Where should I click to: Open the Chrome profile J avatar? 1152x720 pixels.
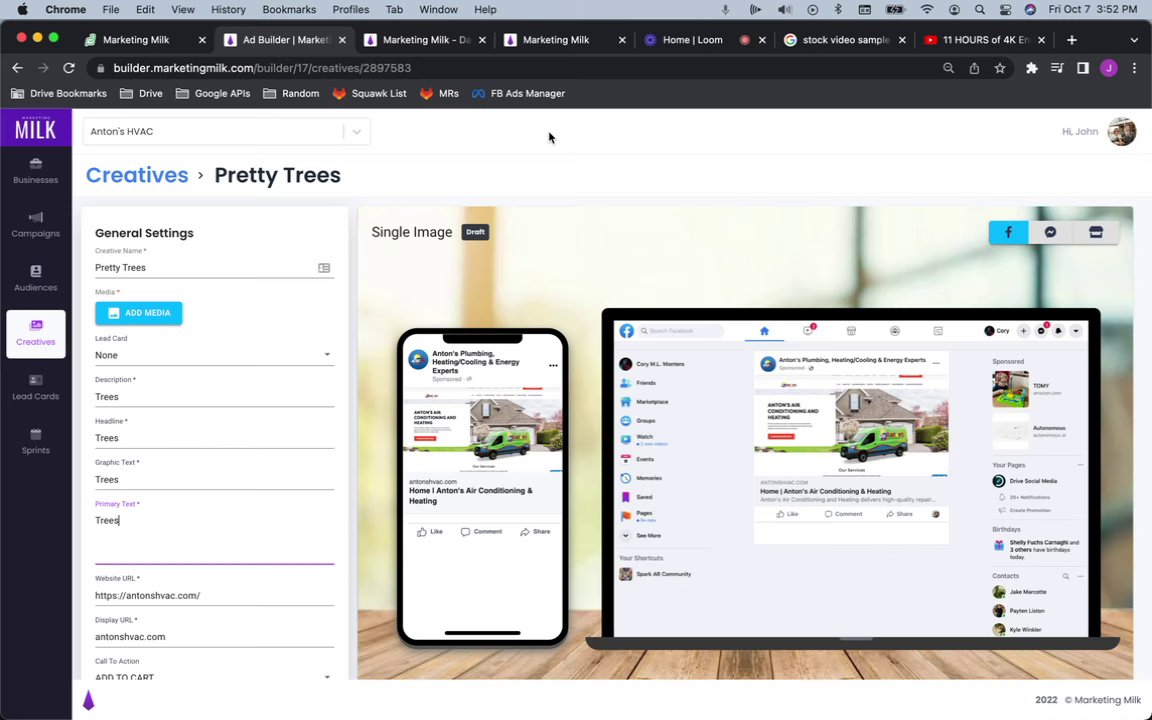tap(1109, 68)
